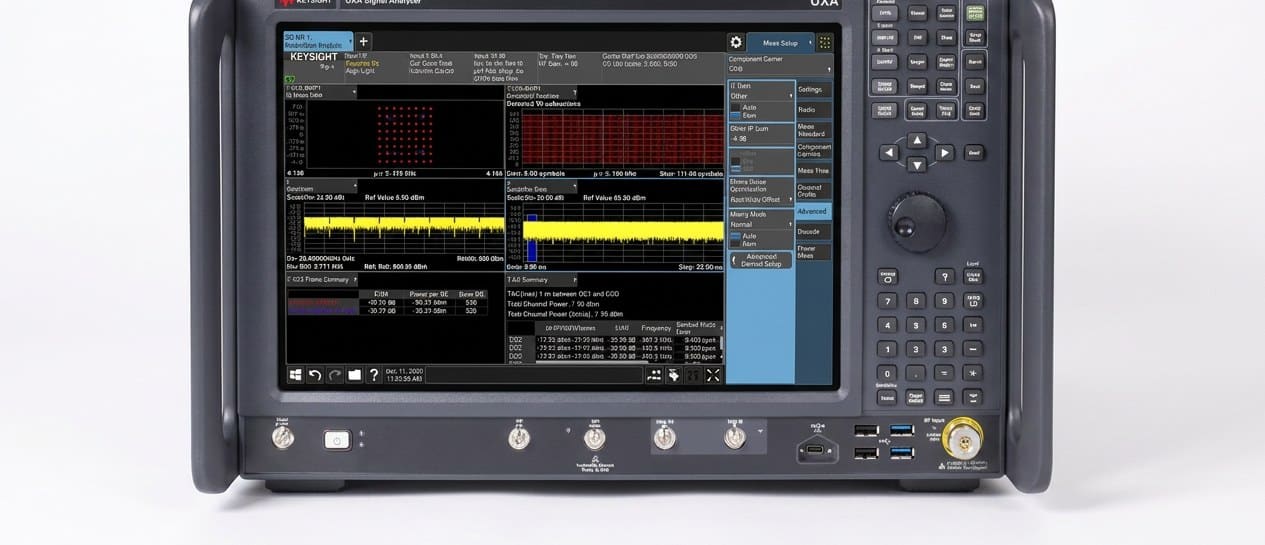Viewport: 1265px width, 545px height.
Task: Open the constellation window title dropdown
Action: coord(322,92)
